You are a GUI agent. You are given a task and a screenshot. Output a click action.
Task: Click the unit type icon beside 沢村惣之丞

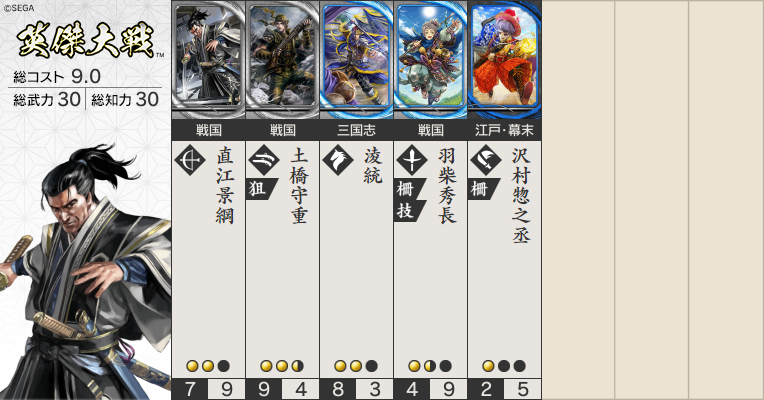pos(486,160)
